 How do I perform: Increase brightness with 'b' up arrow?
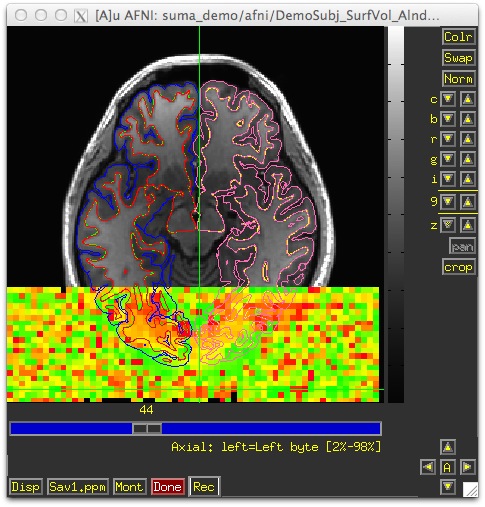point(467,119)
